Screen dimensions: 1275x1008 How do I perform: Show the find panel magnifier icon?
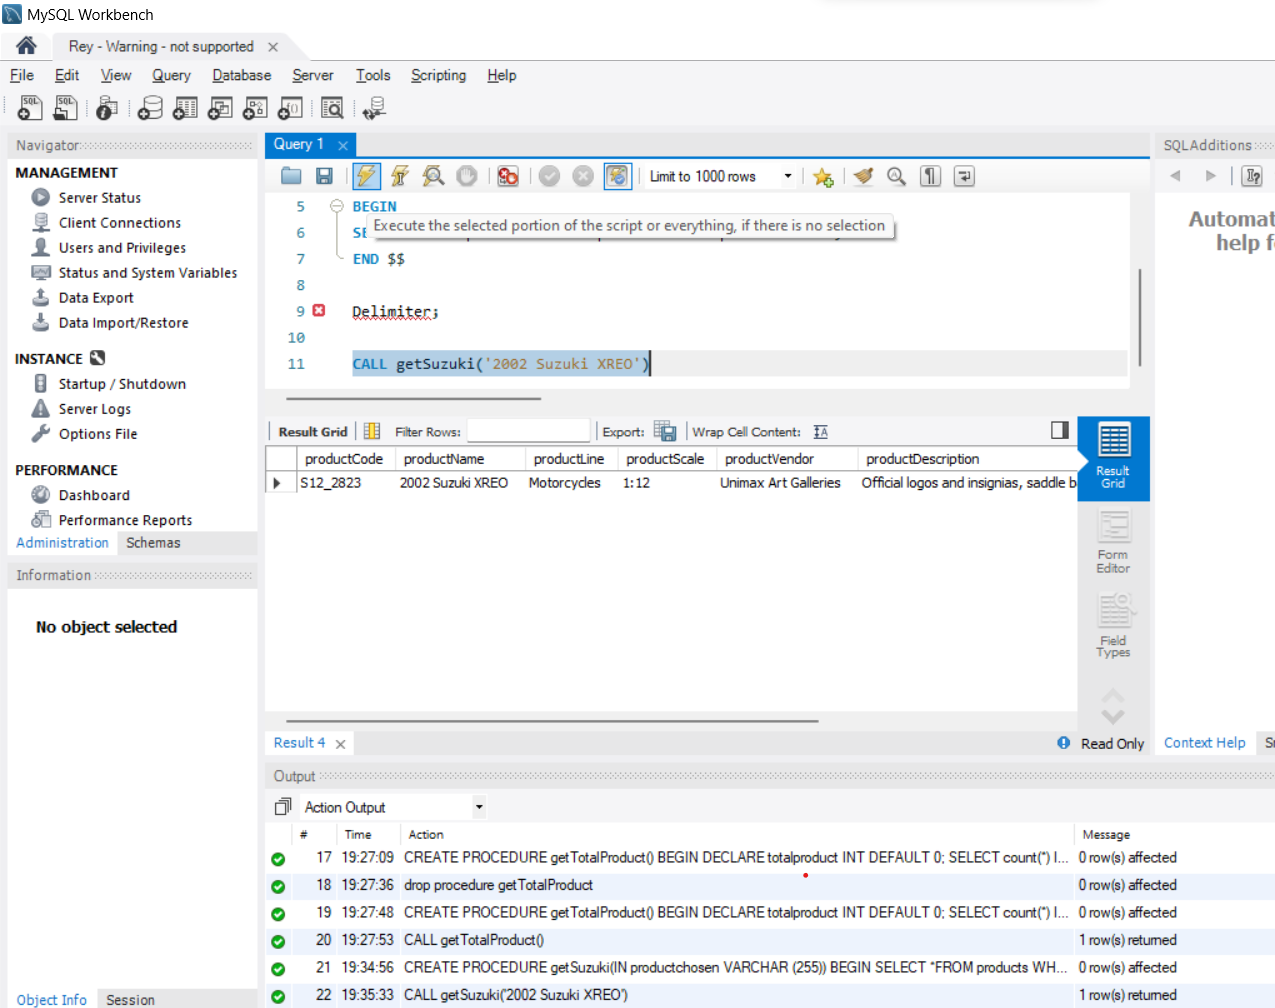click(896, 176)
